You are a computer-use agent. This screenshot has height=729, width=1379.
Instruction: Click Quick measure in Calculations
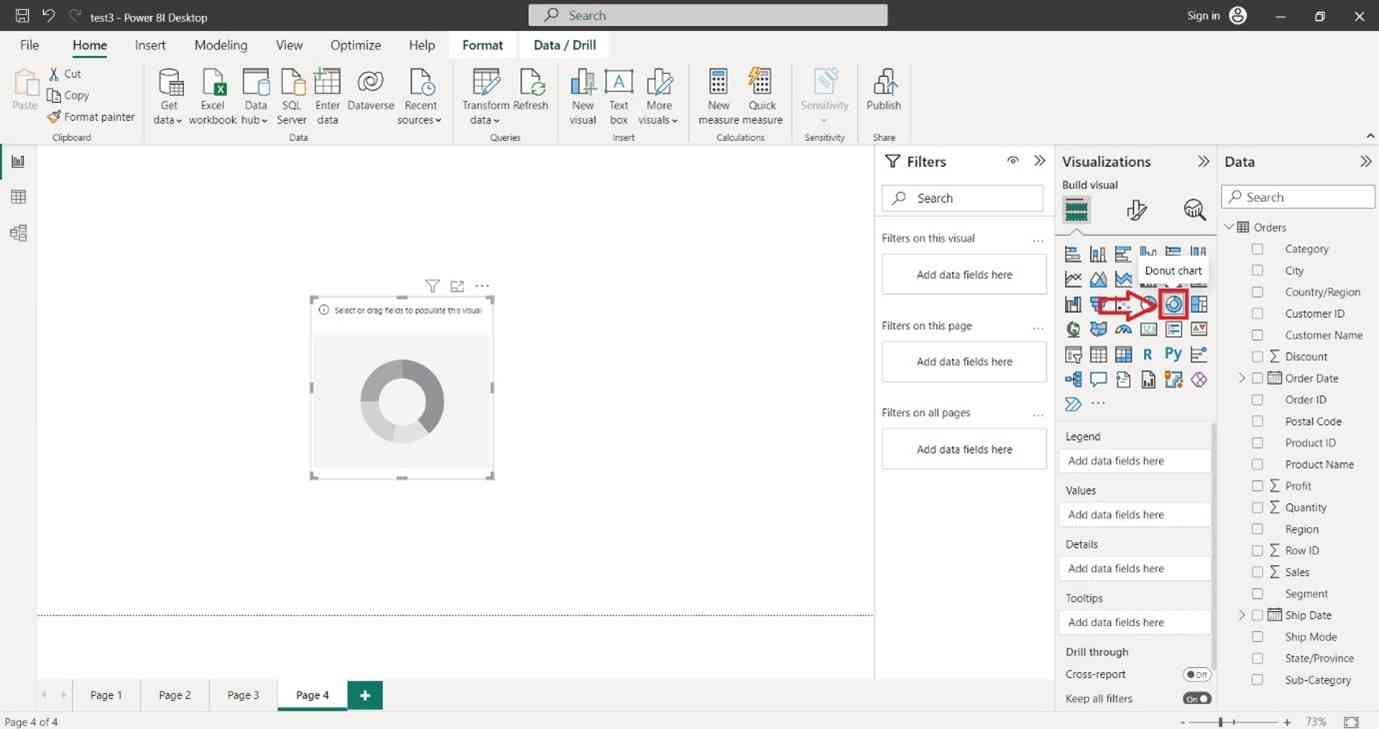coord(762,97)
